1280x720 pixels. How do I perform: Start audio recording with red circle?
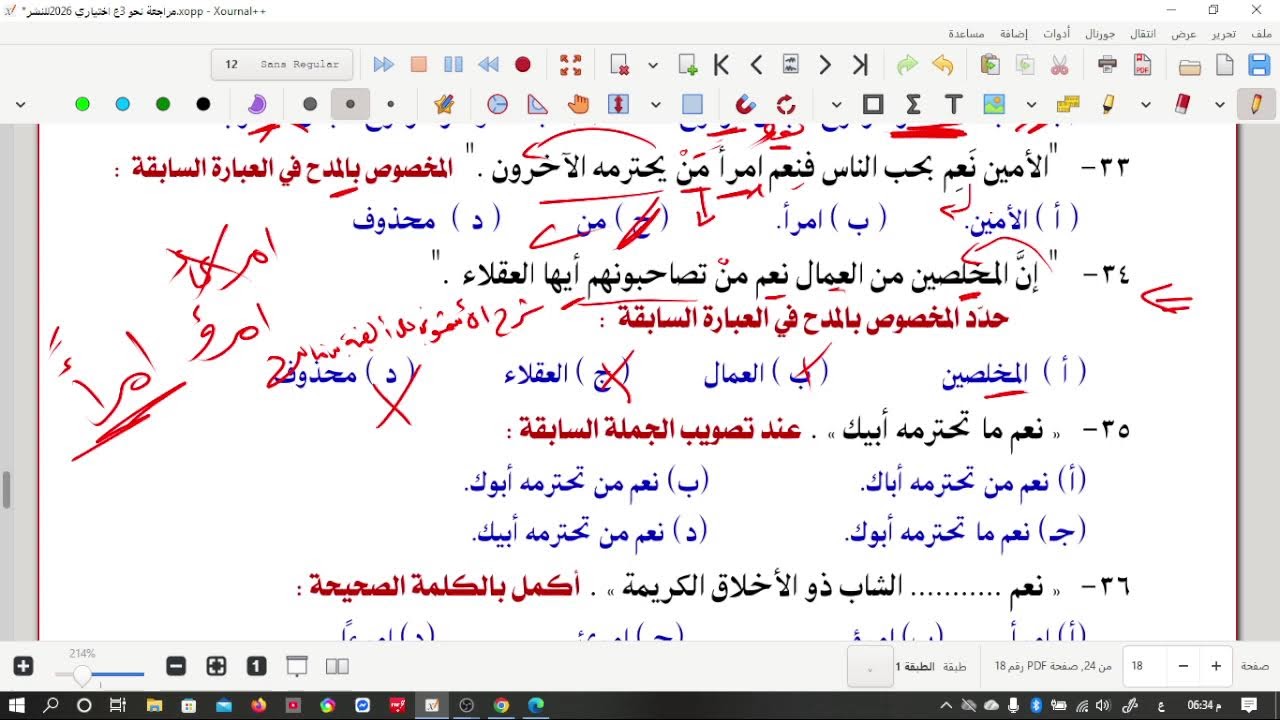click(522, 65)
